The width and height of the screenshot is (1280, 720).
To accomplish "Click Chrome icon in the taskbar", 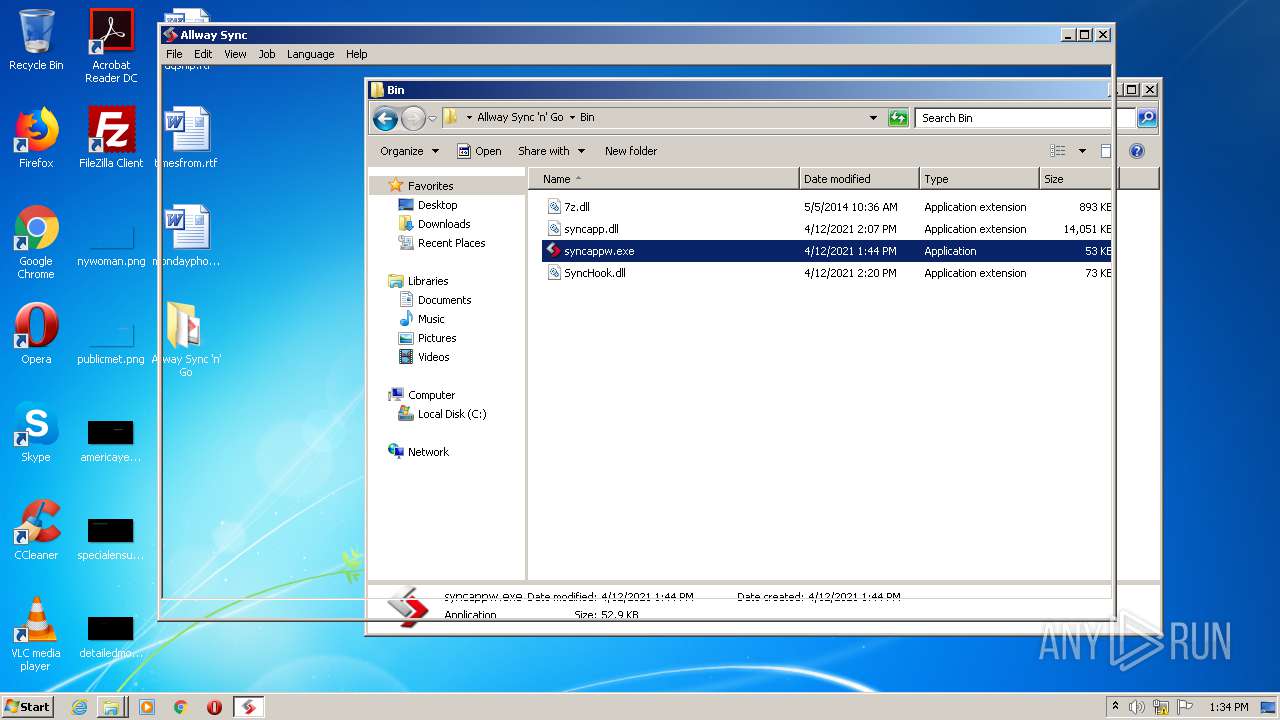I will (x=180, y=707).
